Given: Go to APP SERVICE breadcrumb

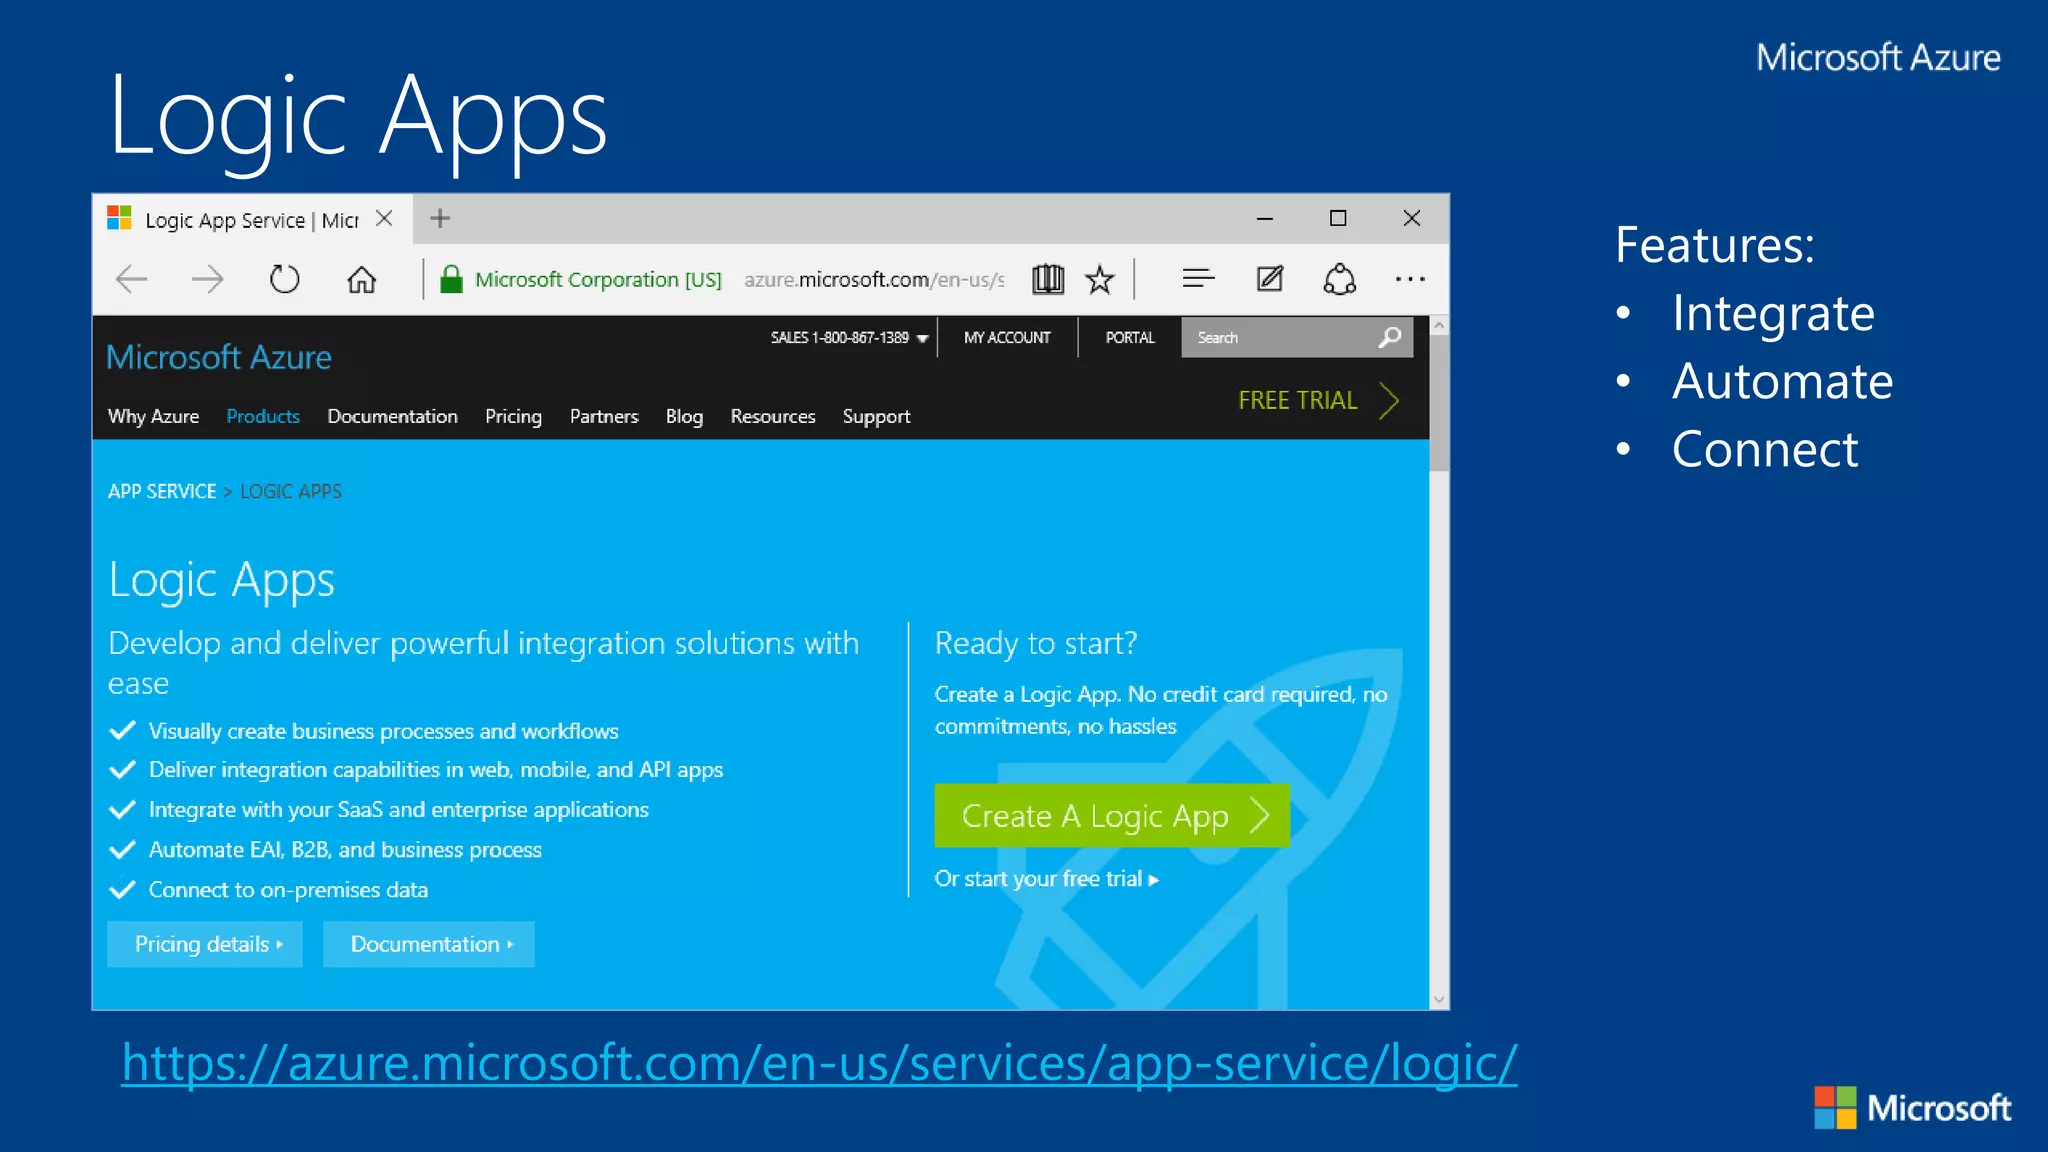Looking at the screenshot, I should [x=162, y=491].
